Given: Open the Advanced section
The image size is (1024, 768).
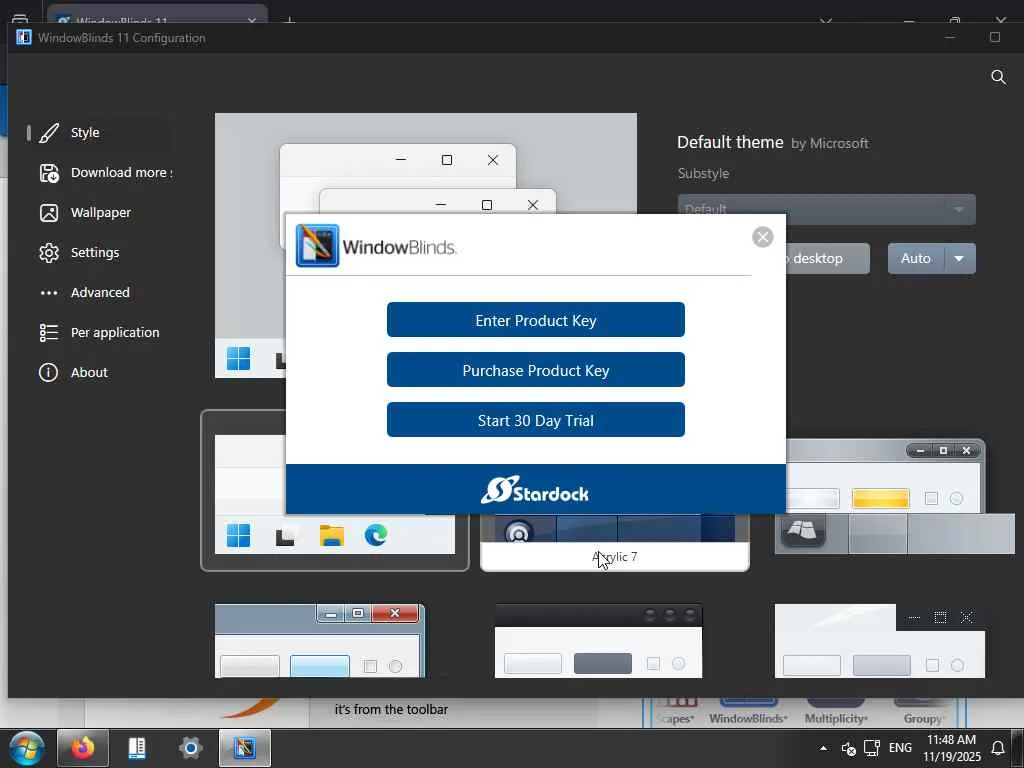Looking at the screenshot, I should tap(99, 293).
